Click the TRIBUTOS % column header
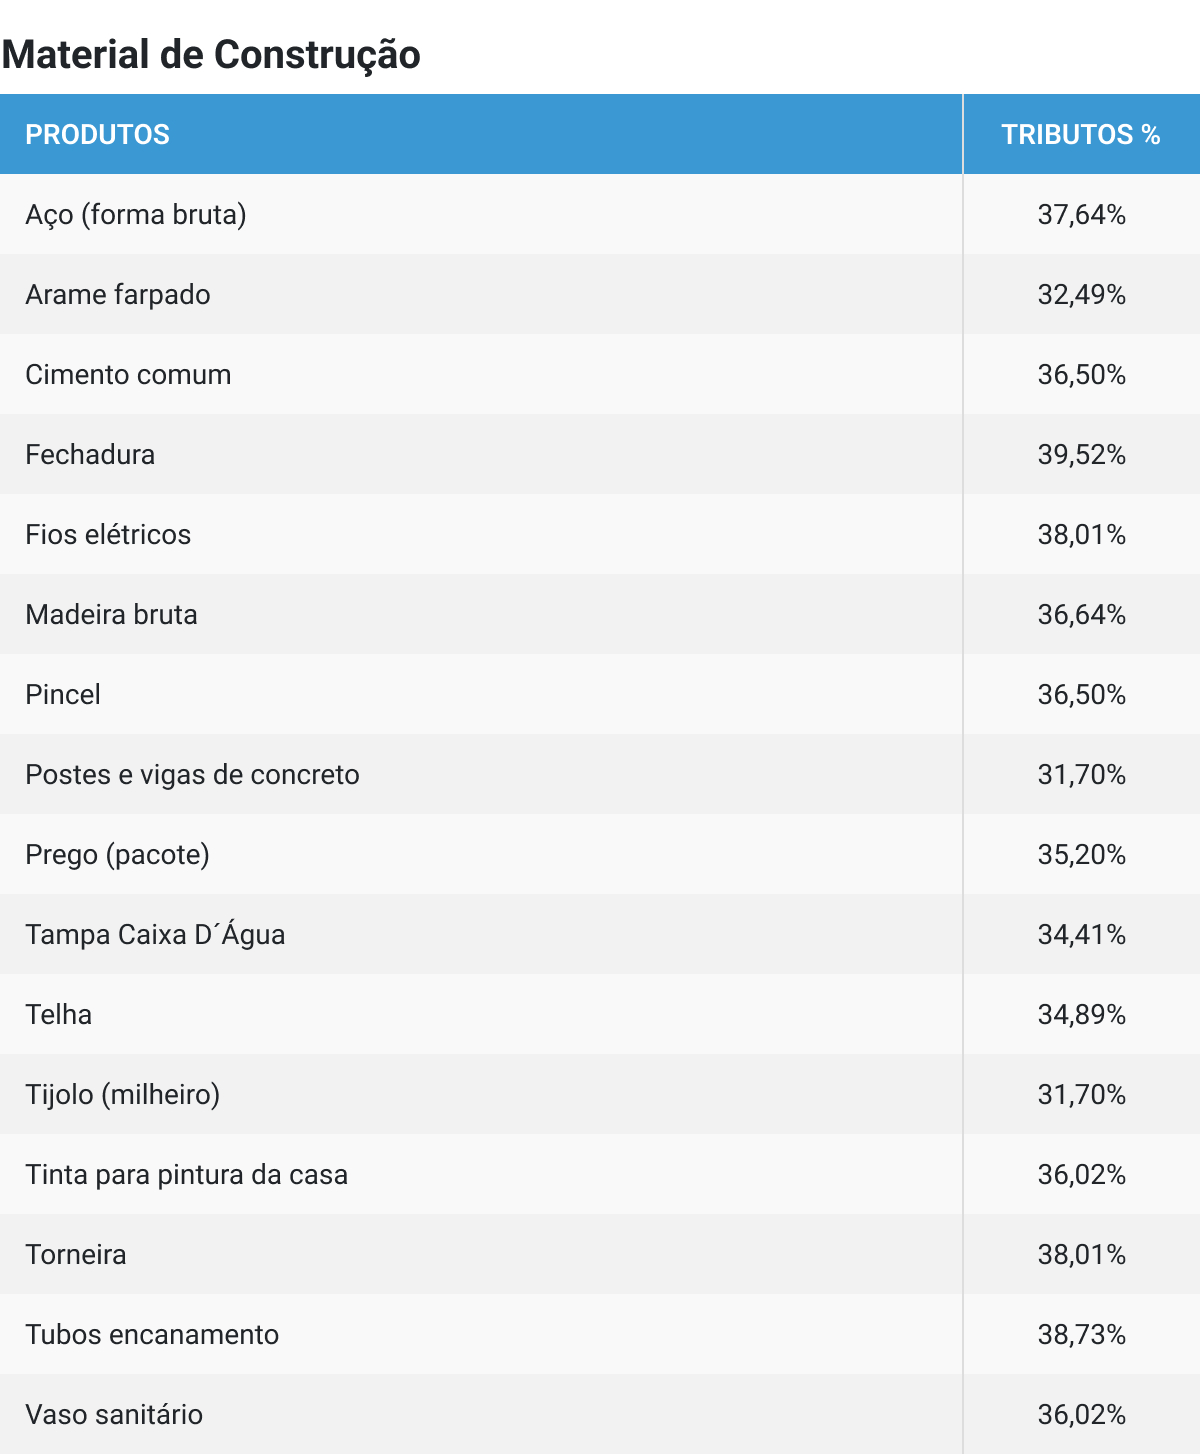 click(x=1080, y=135)
